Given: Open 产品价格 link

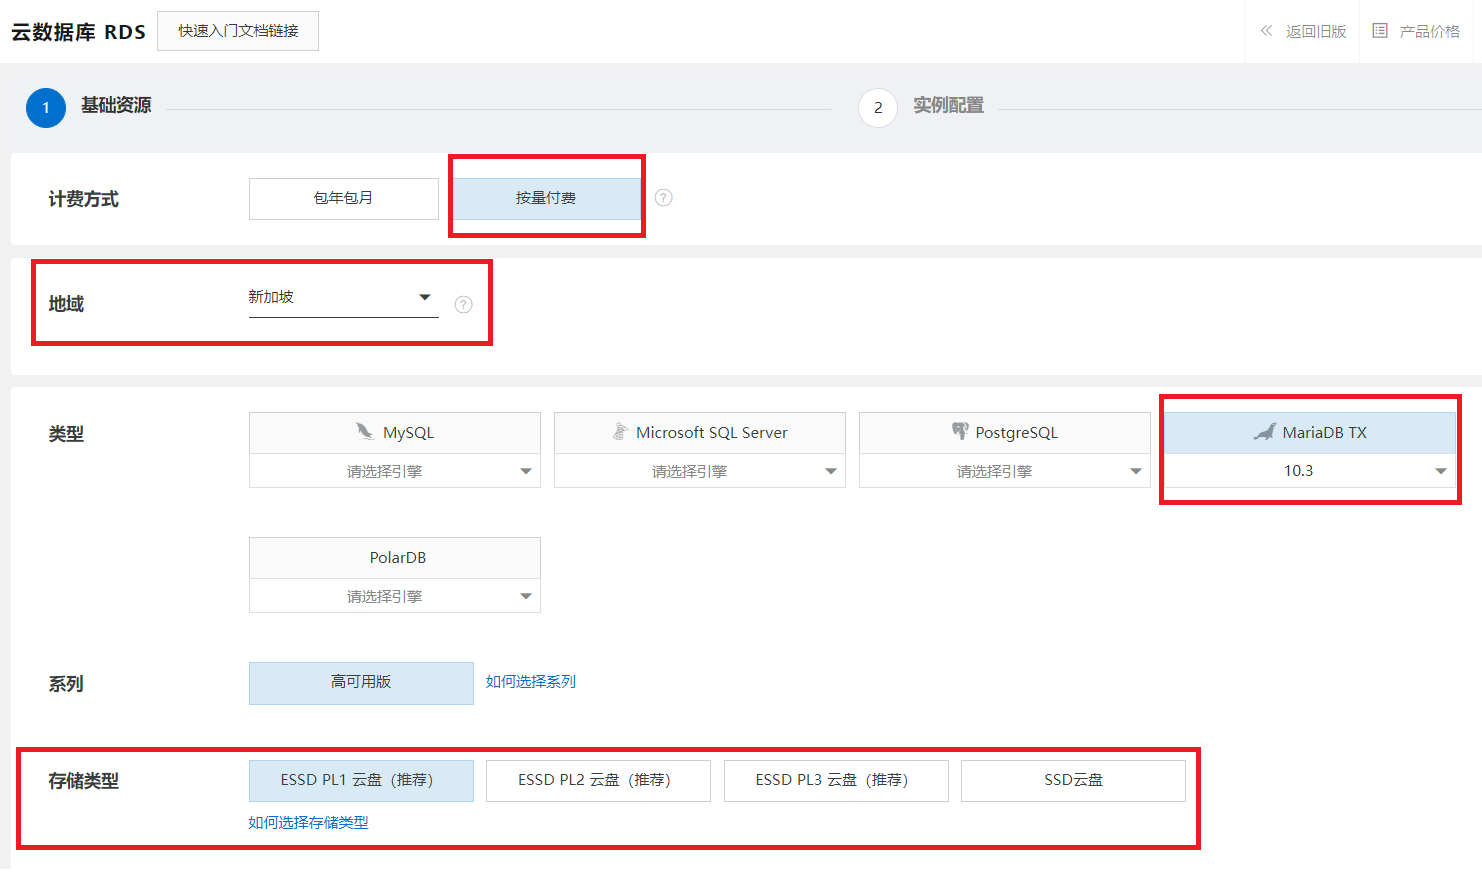Looking at the screenshot, I should click(x=1430, y=31).
